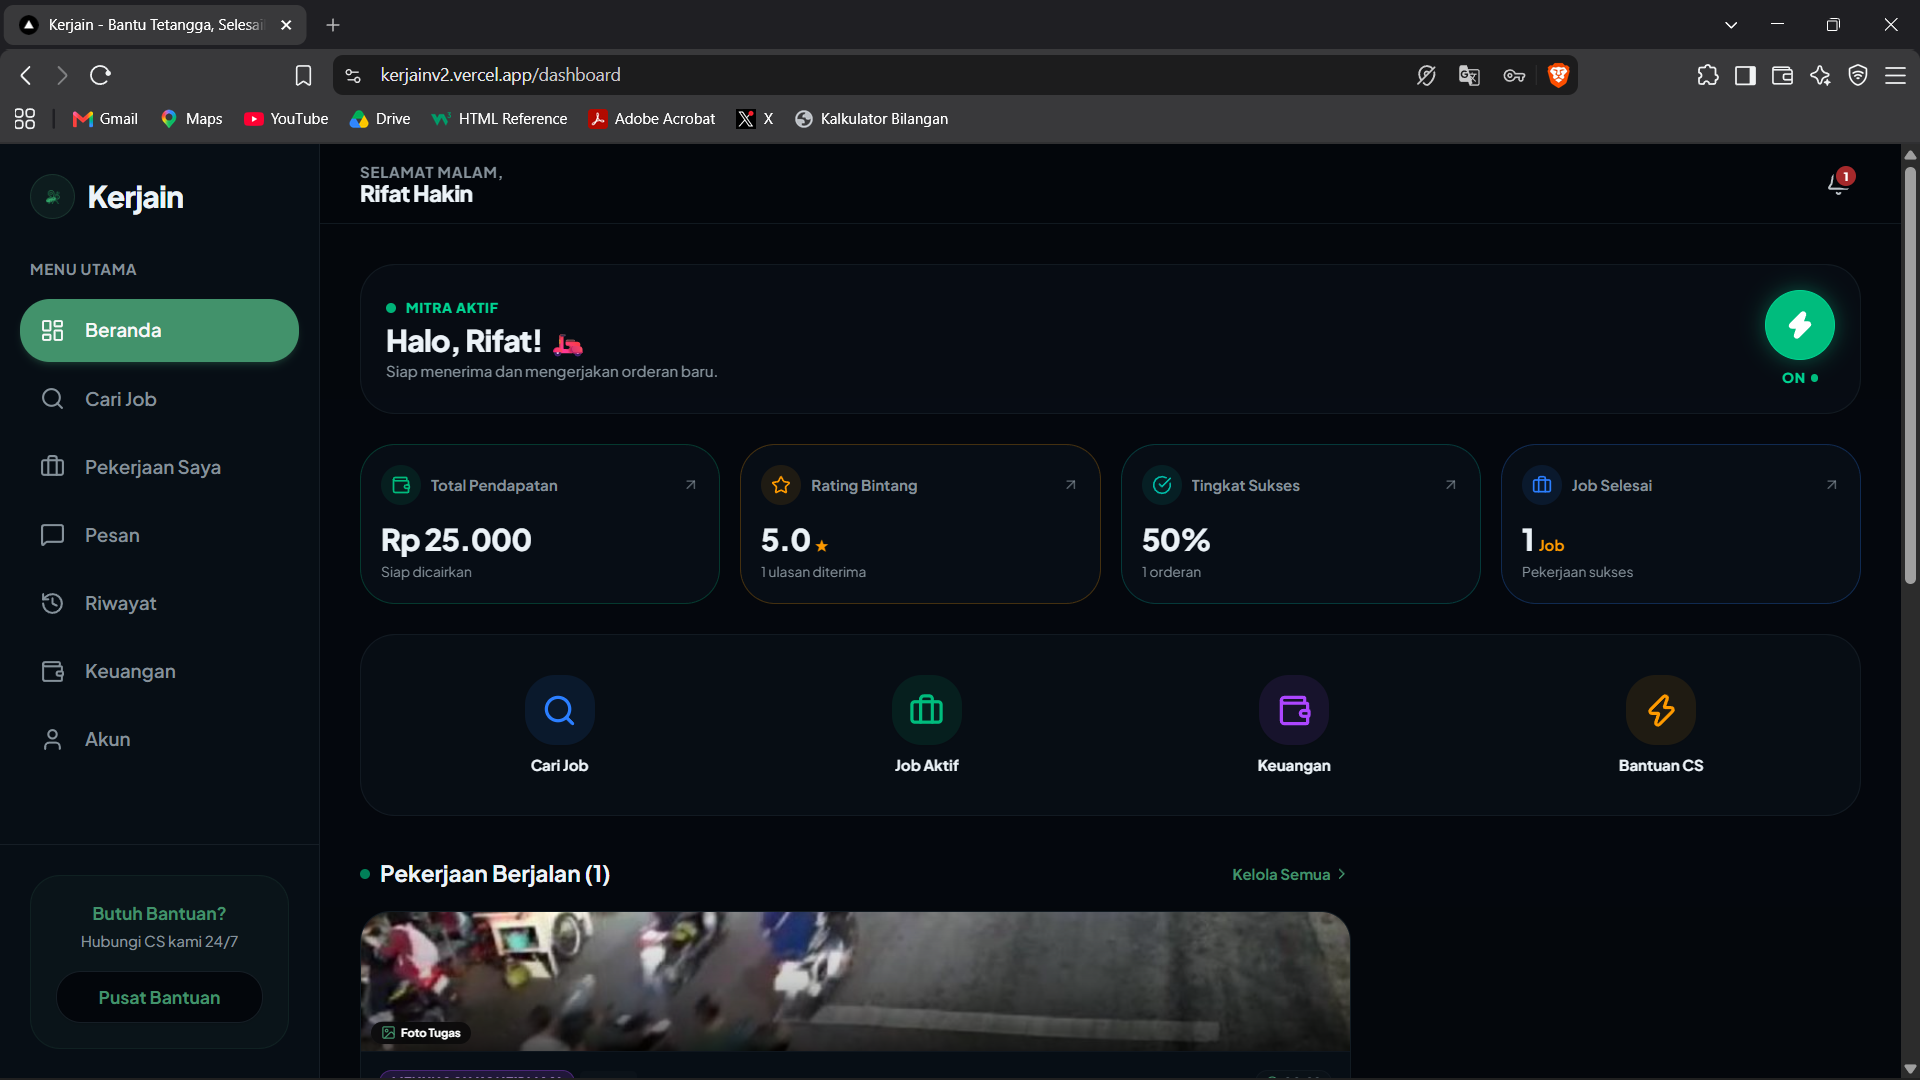Open Pesan in the sidebar menu
Viewport: 1920px width, 1080px height.
[x=159, y=535]
